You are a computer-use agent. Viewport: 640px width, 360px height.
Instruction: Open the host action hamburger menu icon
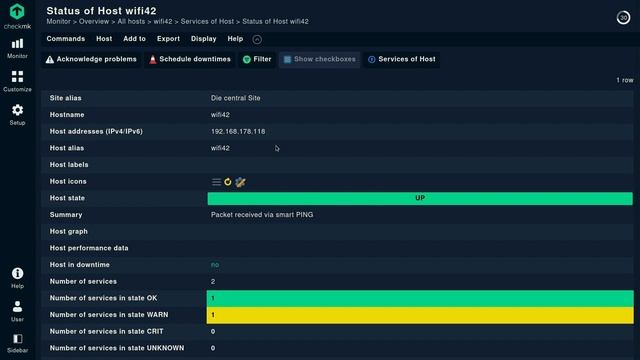tap(216, 182)
